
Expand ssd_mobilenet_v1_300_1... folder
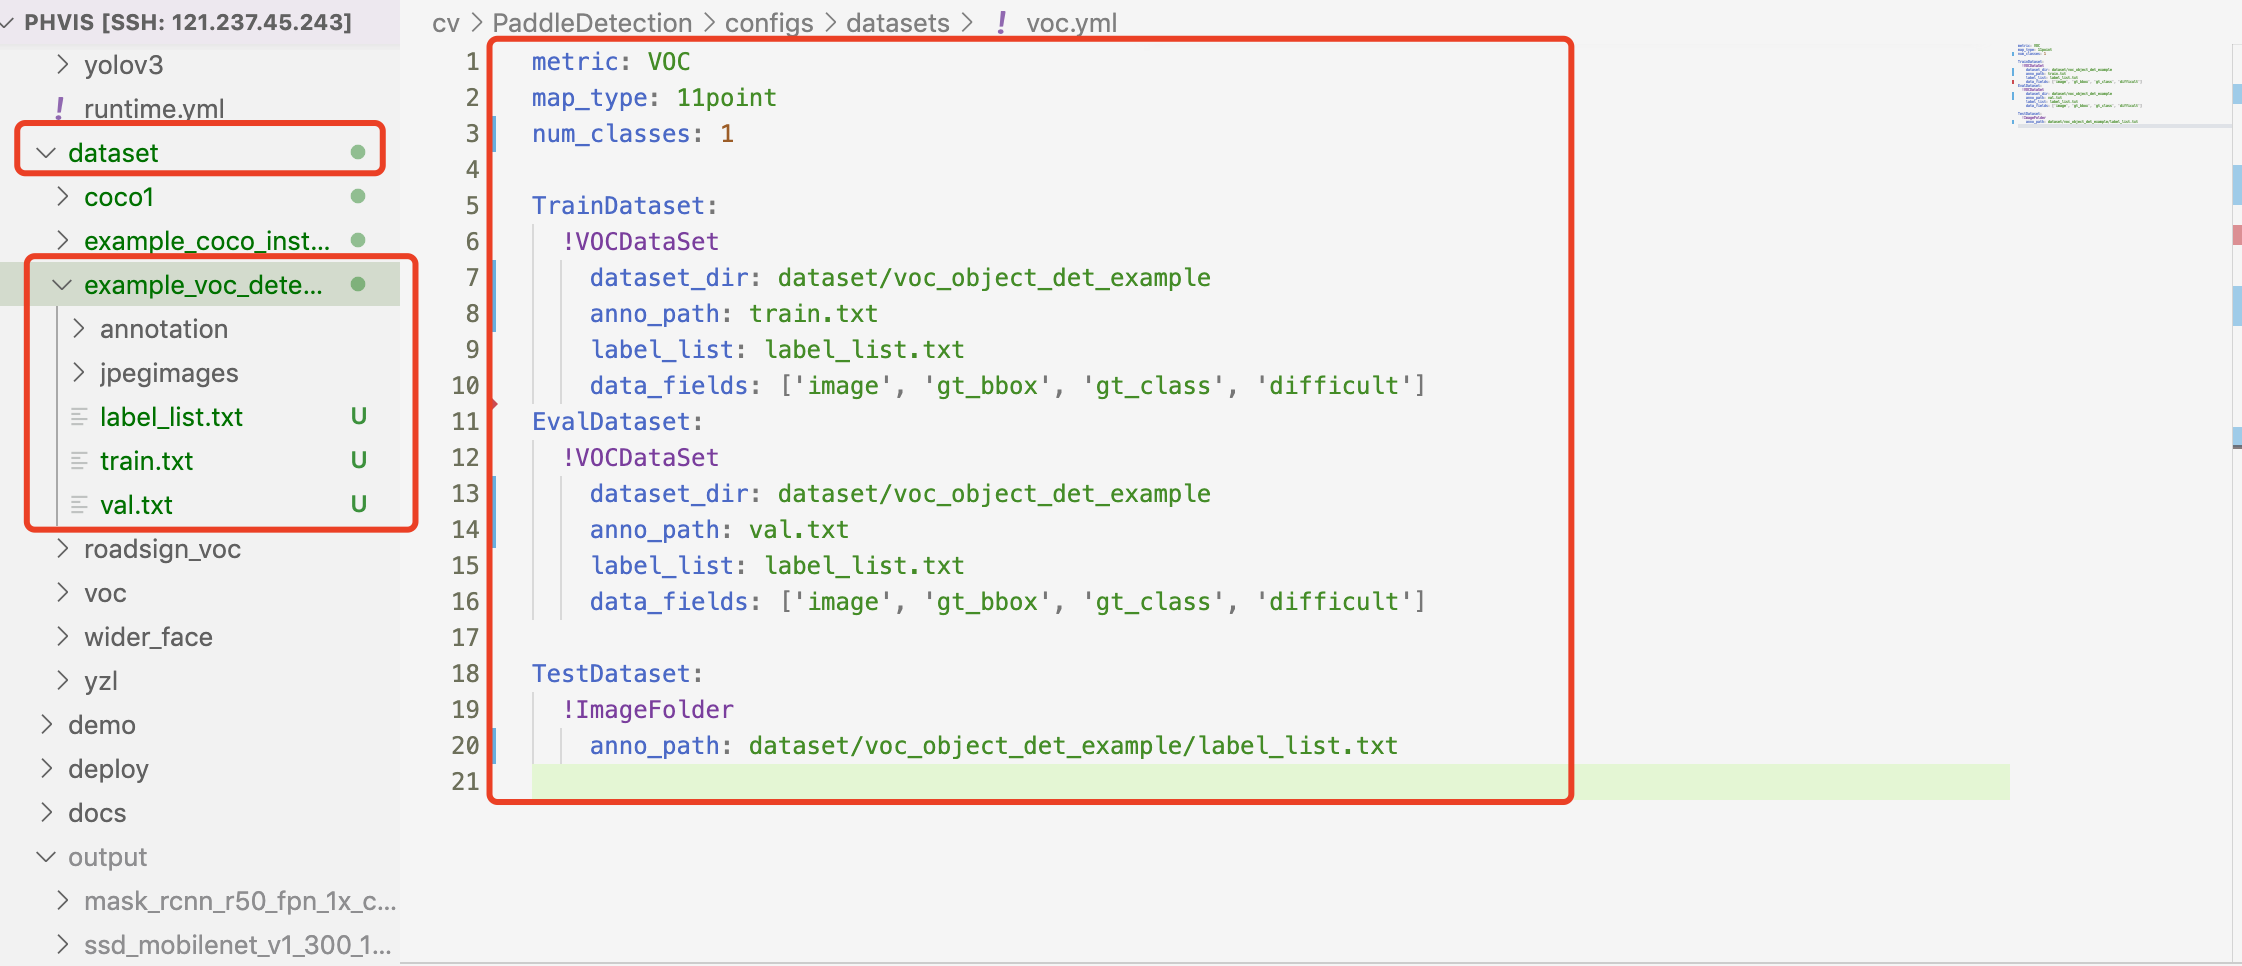pyautogui.click(x=63, y=945)
